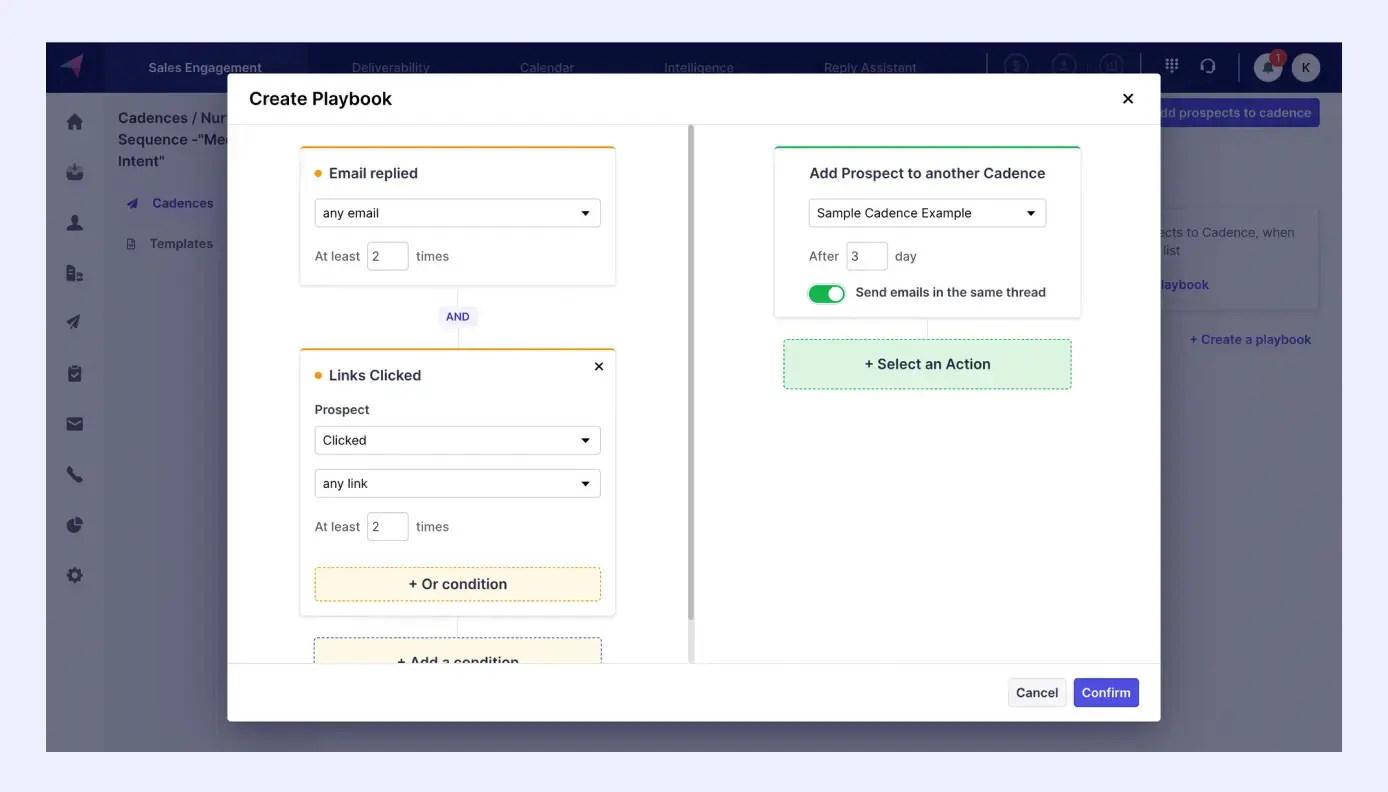Open the Tasks clipboard icon in the sidebar

click(74, 372)
